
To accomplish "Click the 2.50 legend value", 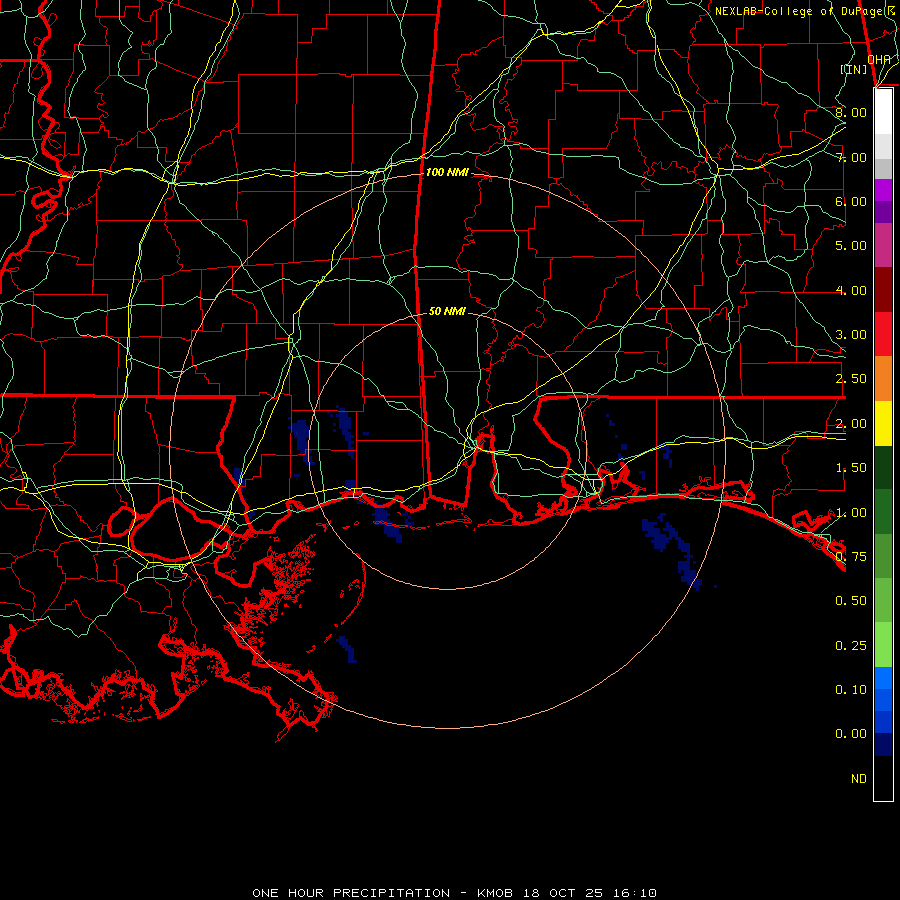I will pos(851,379).
